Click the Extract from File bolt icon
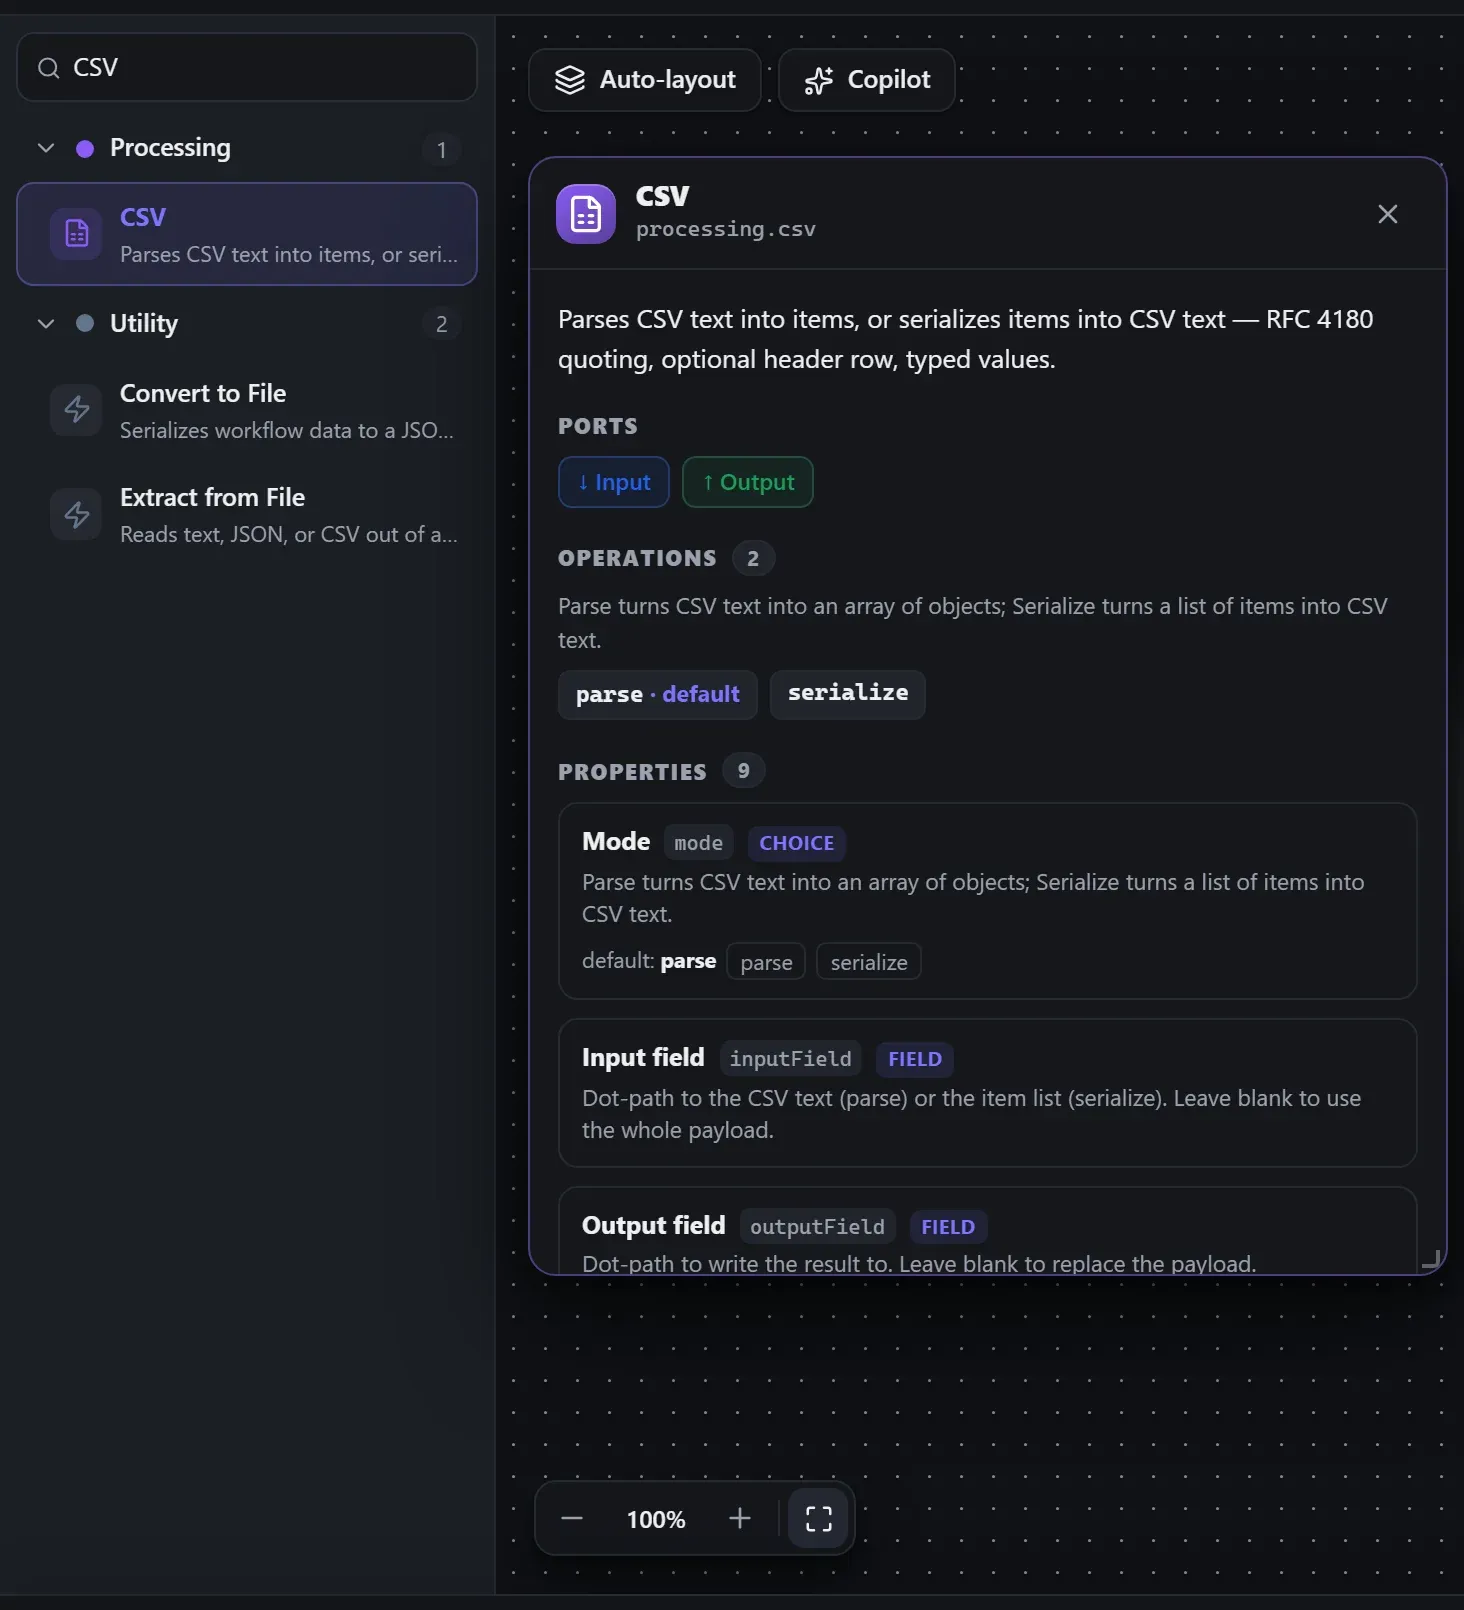1464x1610 pixels. [x=76, y=514]
